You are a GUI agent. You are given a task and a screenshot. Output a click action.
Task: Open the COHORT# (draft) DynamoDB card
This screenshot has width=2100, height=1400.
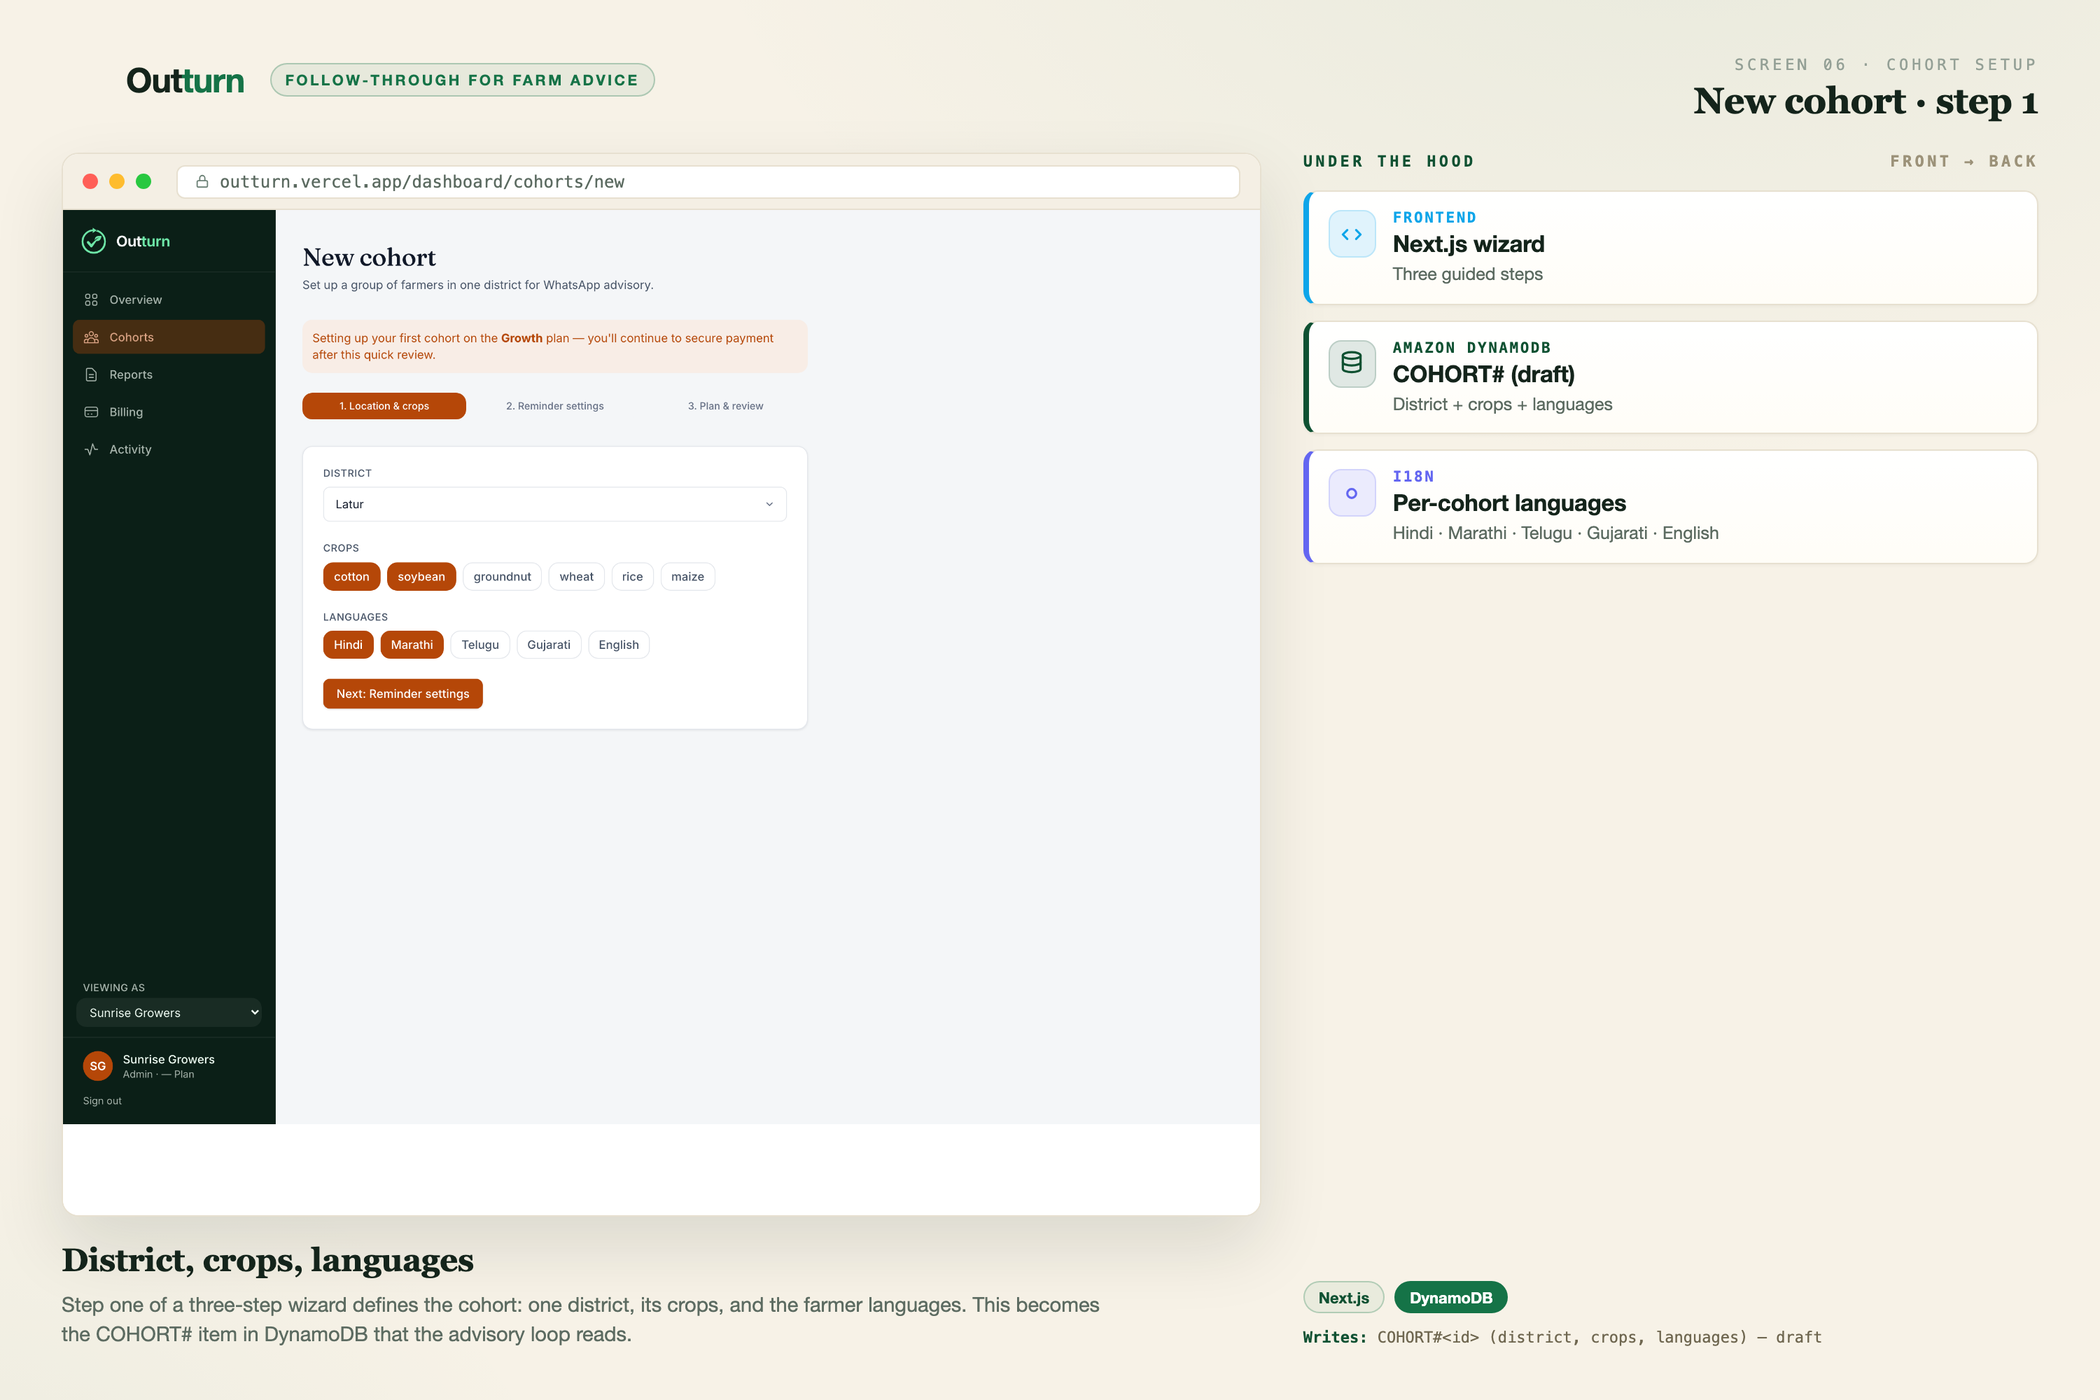click(1670, 377)
